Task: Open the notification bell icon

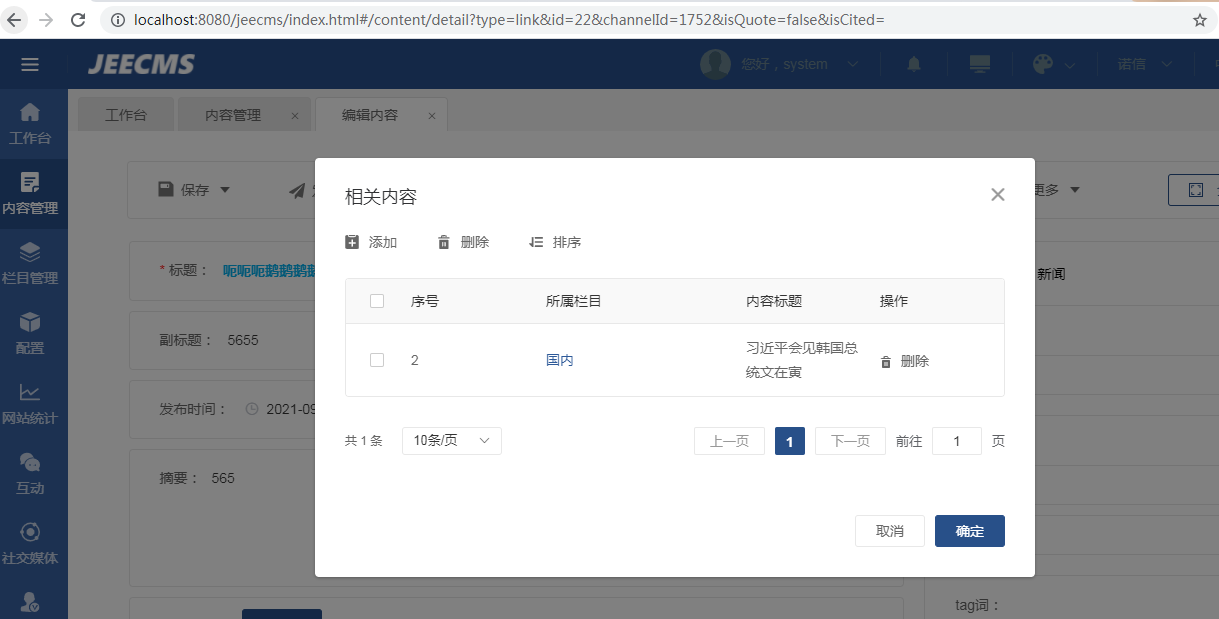Action: tap(913, 64)
